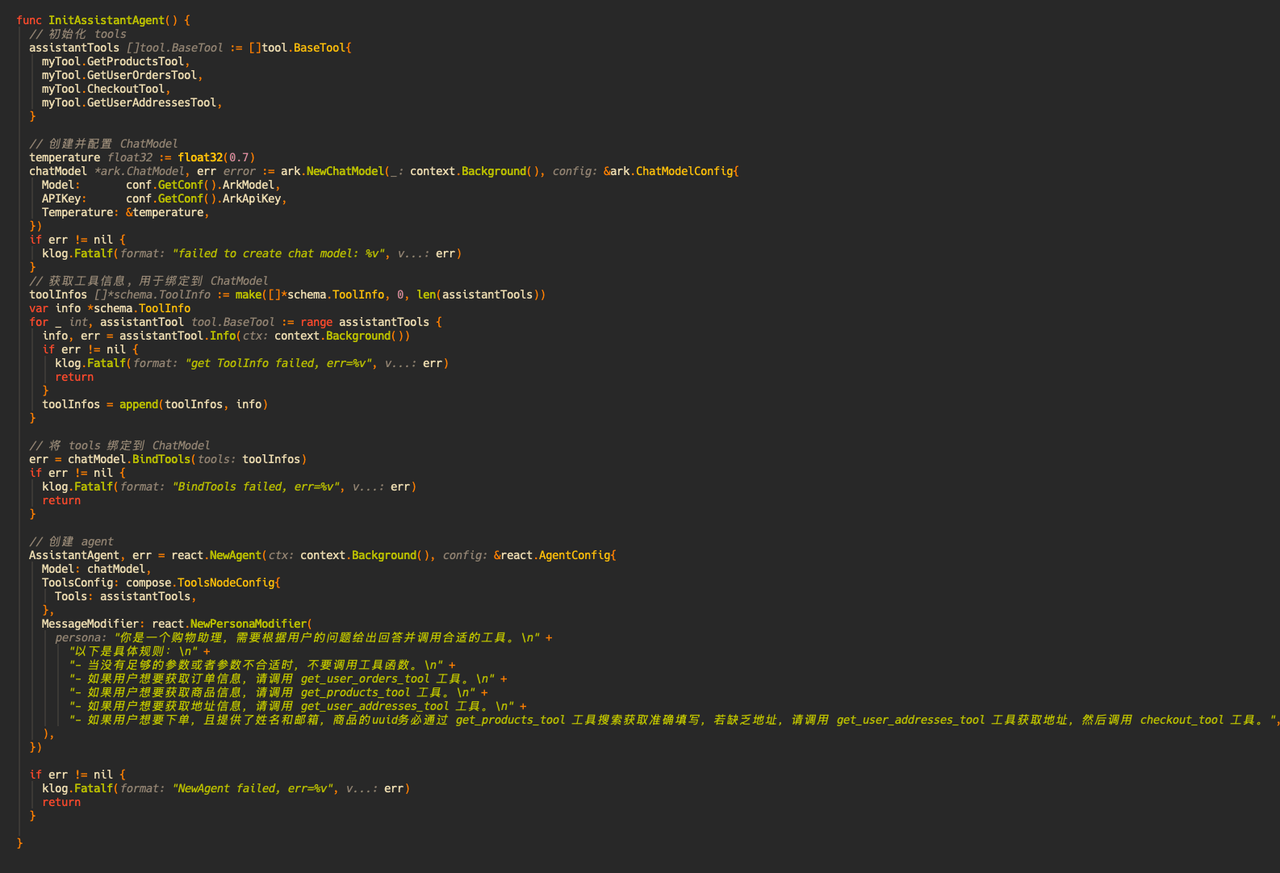Click the make call creating toolInfos
The height and width of the screenshot is (873, 1280).
tap(248, 294)
